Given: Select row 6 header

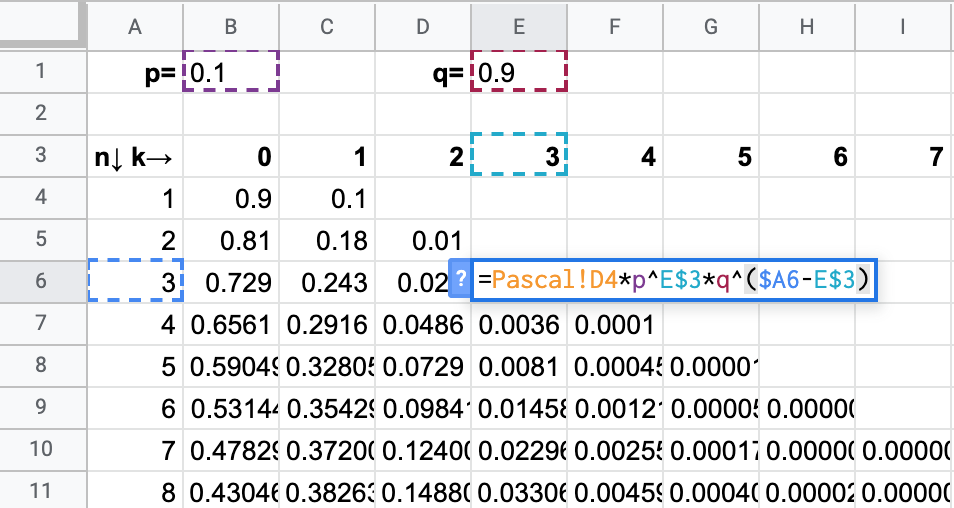Looking at the screenshot, I should (x=41, y=281).
